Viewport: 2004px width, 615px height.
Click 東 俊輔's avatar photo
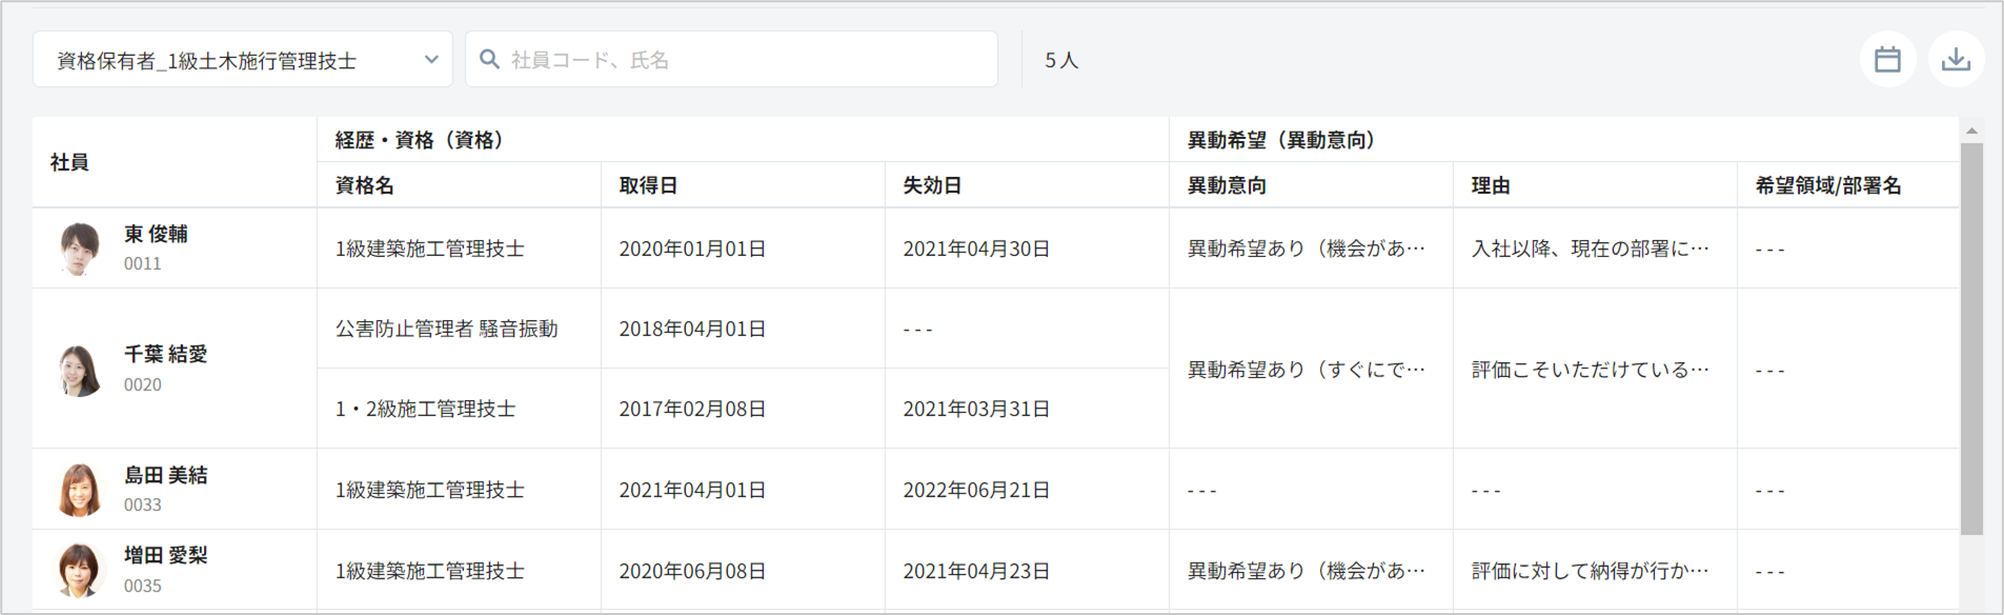(79, 248)
